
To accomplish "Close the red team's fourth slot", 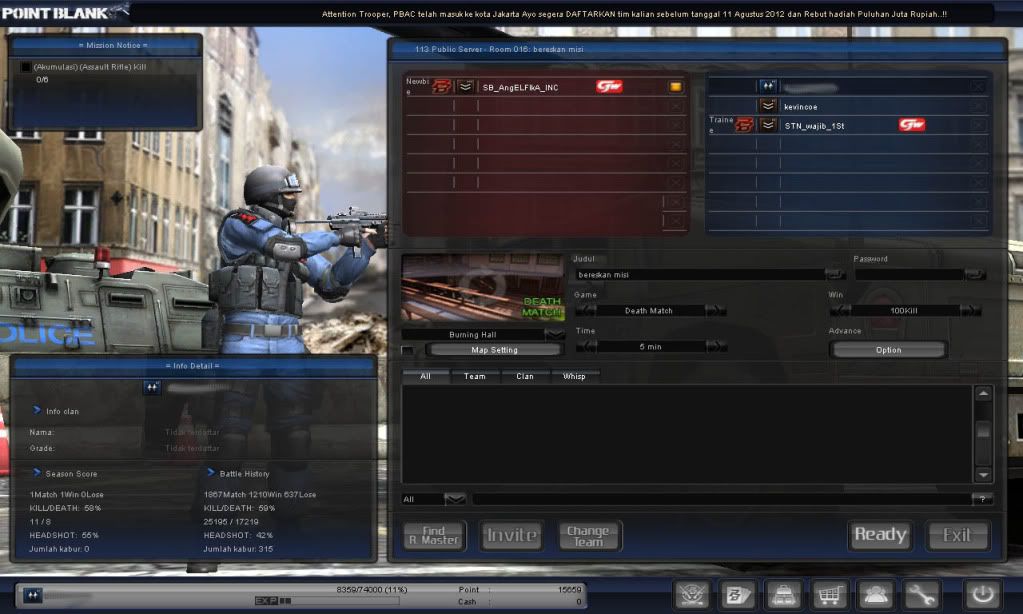I will click(675, 144).
